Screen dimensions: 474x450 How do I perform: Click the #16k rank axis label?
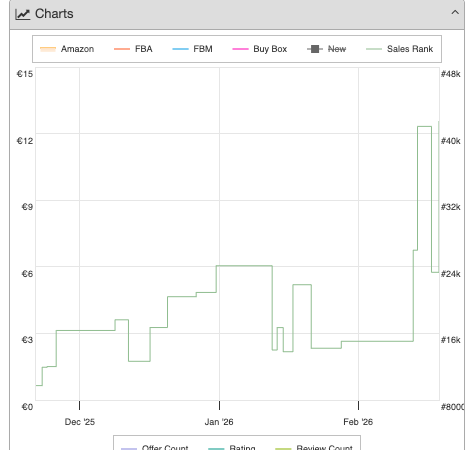[x=451, y=340]
